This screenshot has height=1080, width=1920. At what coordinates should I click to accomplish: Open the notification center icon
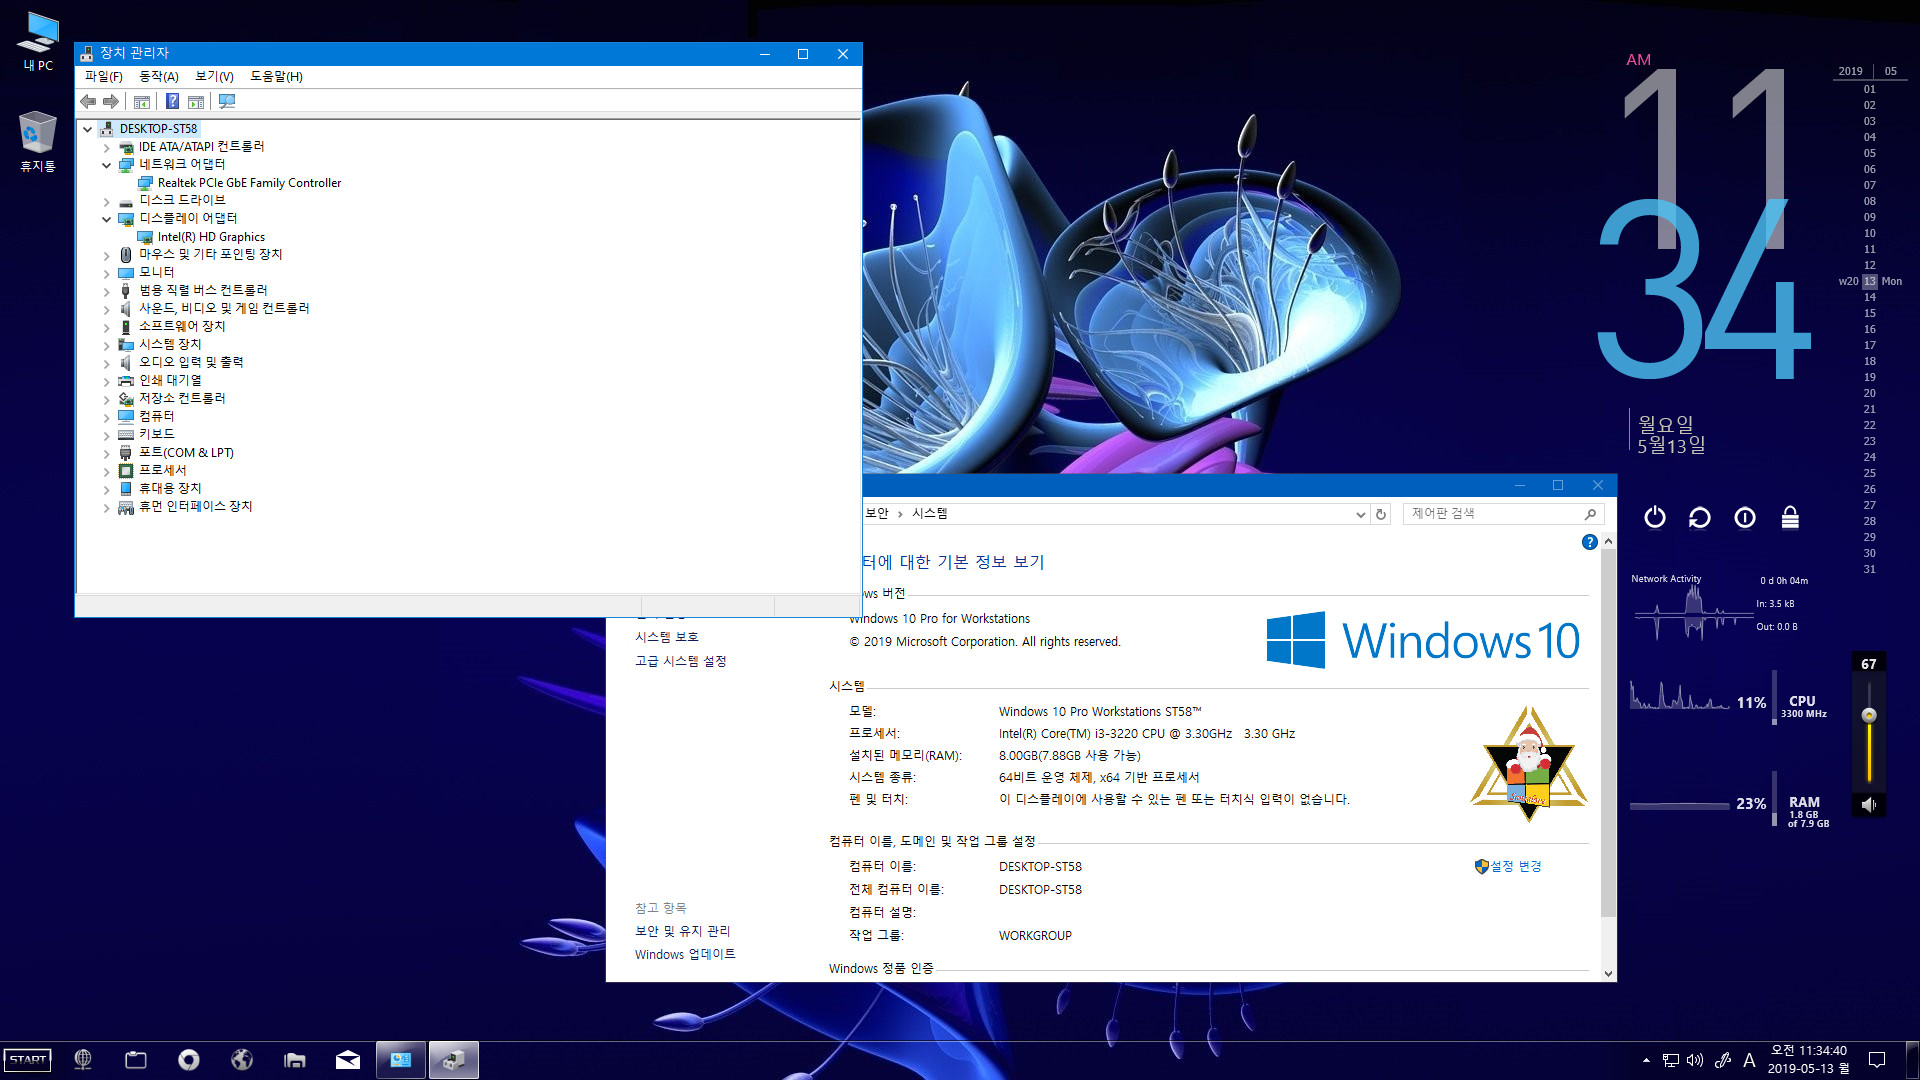pos(1877,1060)
